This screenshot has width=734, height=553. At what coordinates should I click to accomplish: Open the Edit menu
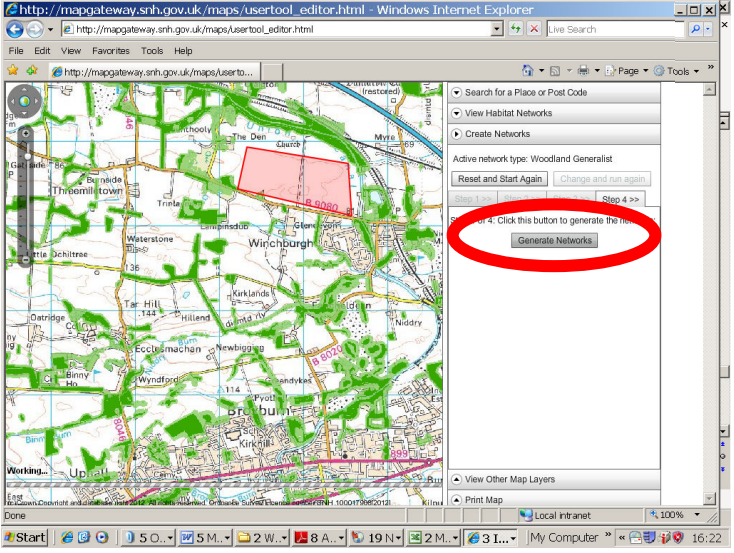pyautogui.click(x=42, y=51)
